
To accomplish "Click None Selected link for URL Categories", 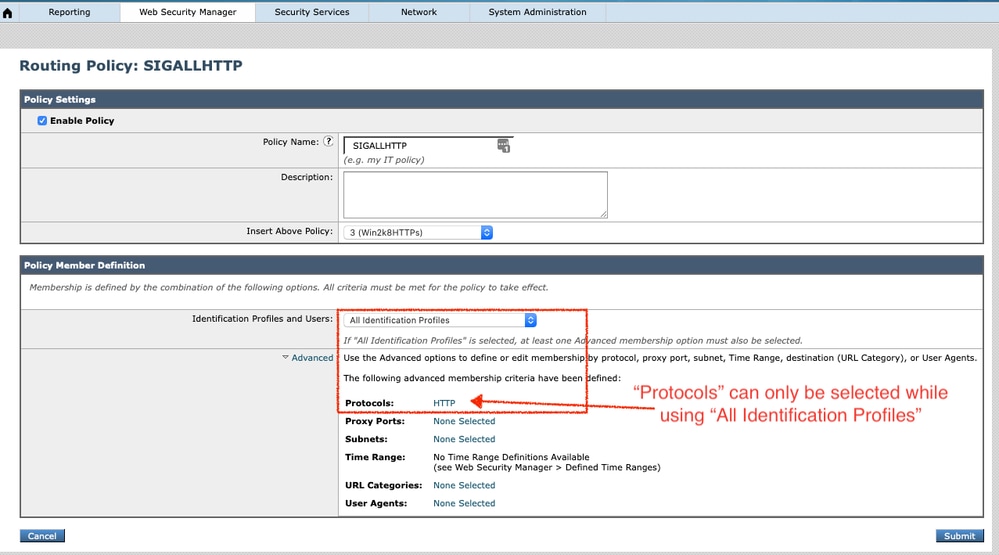I will (x=464, y=486).
